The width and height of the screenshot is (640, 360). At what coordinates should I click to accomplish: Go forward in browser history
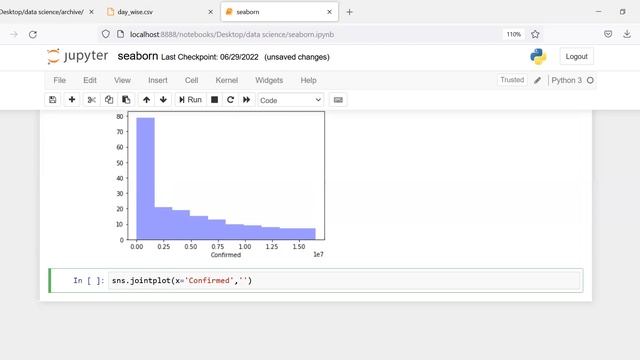pos(14,34)
